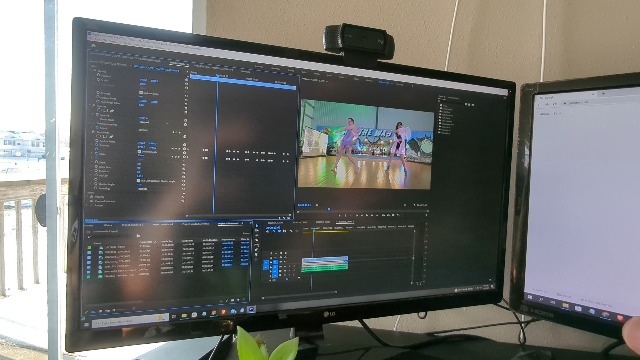Click the Project panel search field
The height and width of the screenshot is (360, 640).
pos(112,237)
